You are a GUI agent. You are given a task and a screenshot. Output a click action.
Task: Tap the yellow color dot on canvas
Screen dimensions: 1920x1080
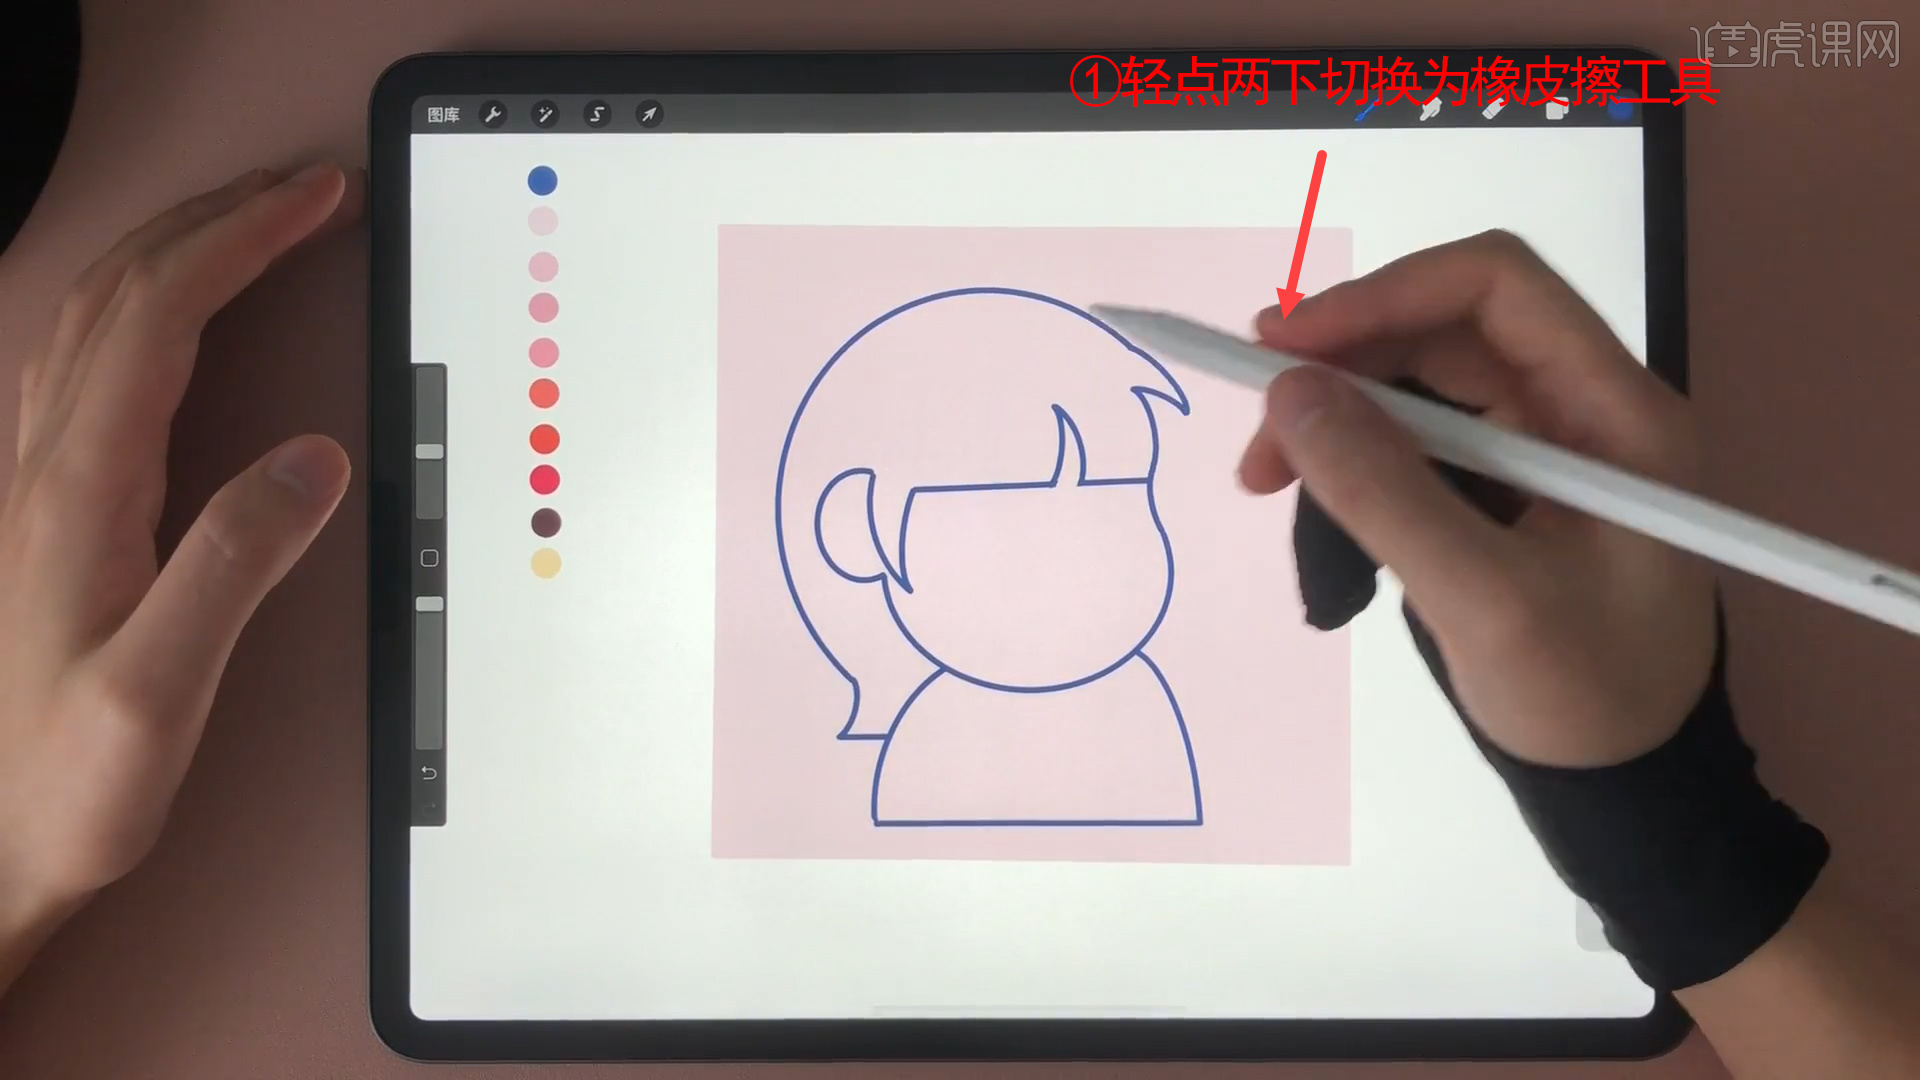tap(545, 563)
